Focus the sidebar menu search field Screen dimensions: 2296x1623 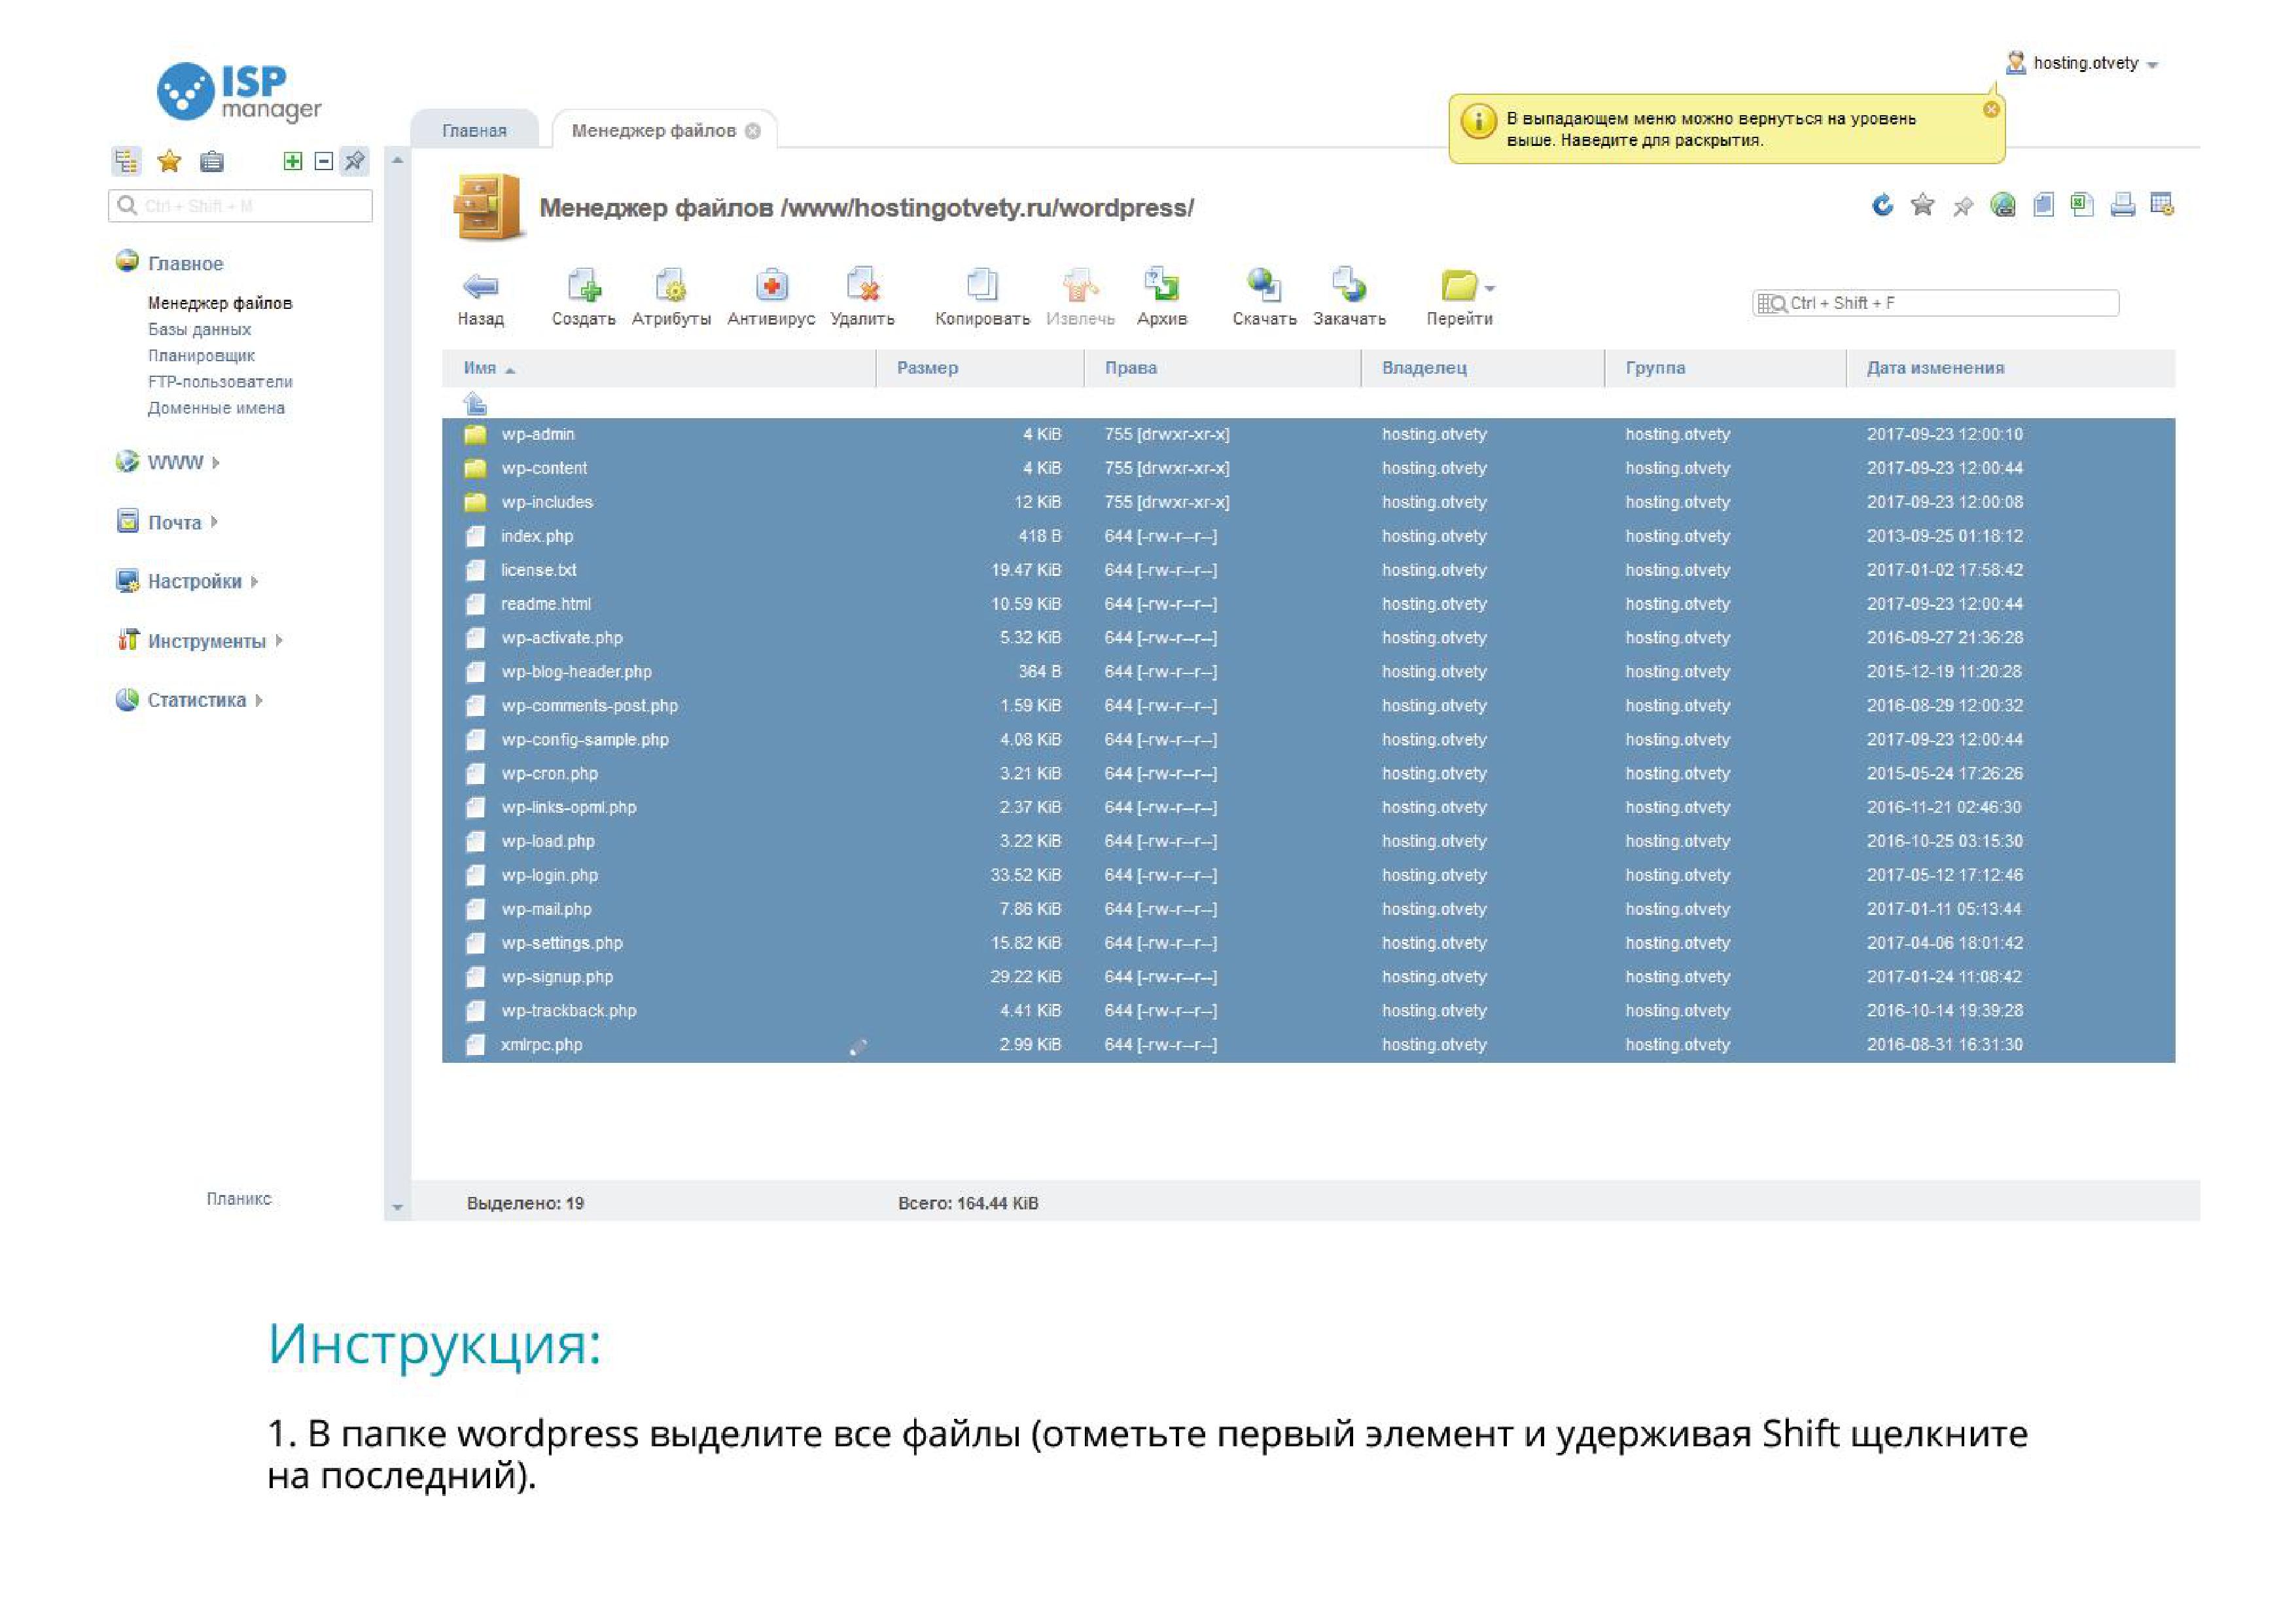(240, 206)
